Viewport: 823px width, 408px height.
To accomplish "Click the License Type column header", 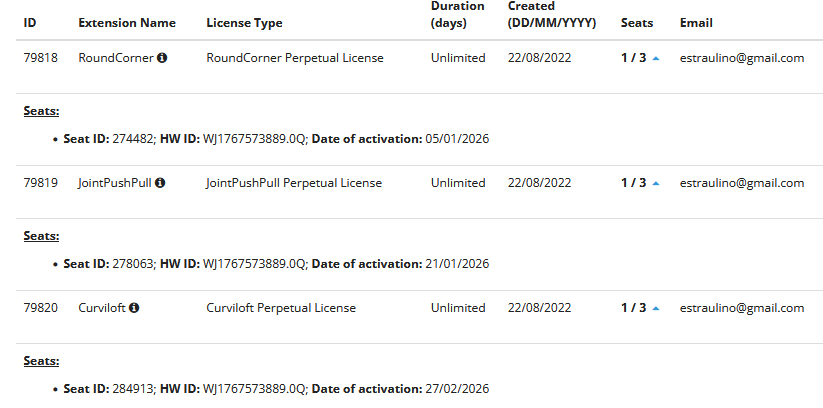I will click(x=244, y=23).
